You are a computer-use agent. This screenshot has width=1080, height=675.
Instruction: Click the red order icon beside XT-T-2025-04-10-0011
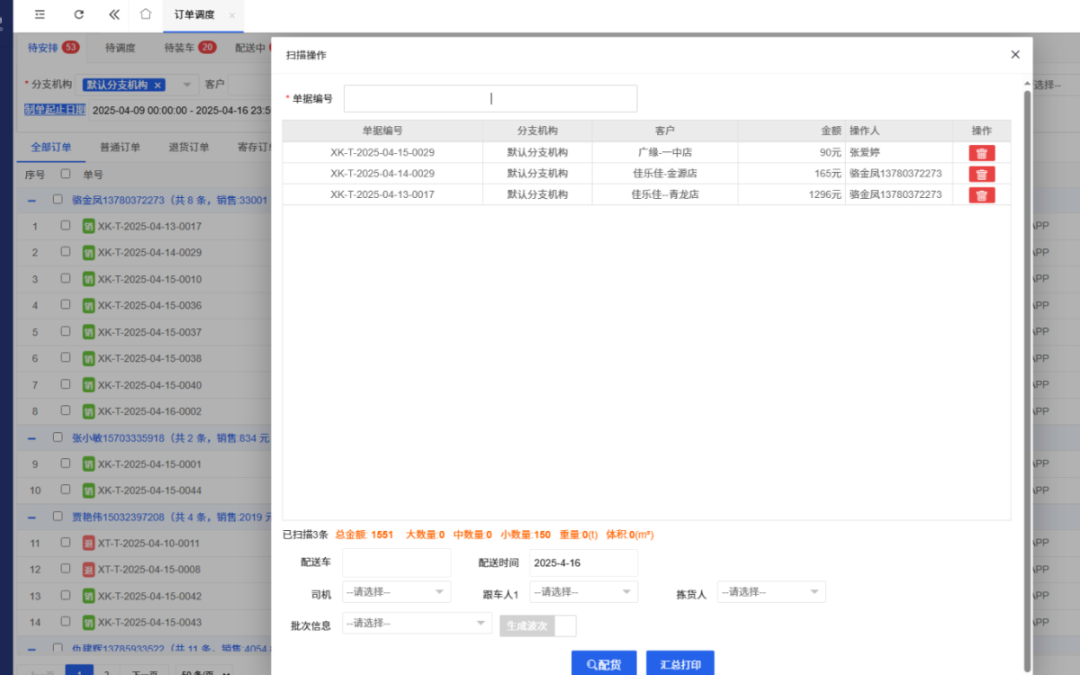point(89,543)
